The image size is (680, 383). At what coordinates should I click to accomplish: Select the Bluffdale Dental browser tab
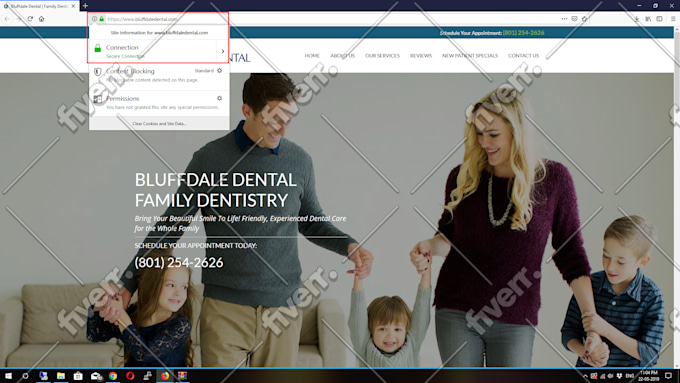point(39,6)
